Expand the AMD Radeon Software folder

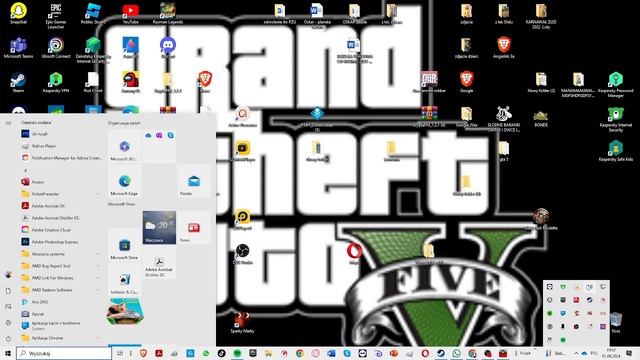60,290
